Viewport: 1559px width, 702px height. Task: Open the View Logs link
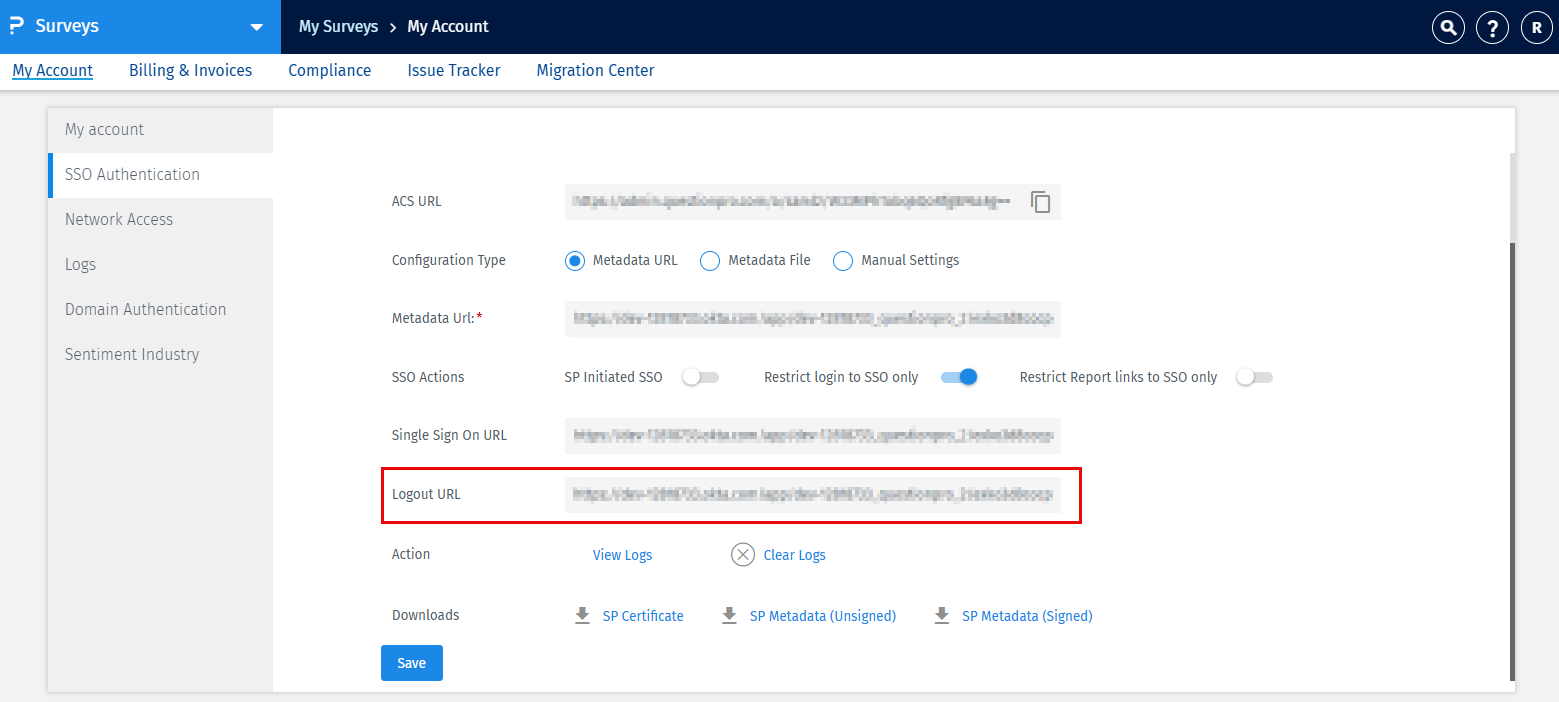click(x=622, y=555)
